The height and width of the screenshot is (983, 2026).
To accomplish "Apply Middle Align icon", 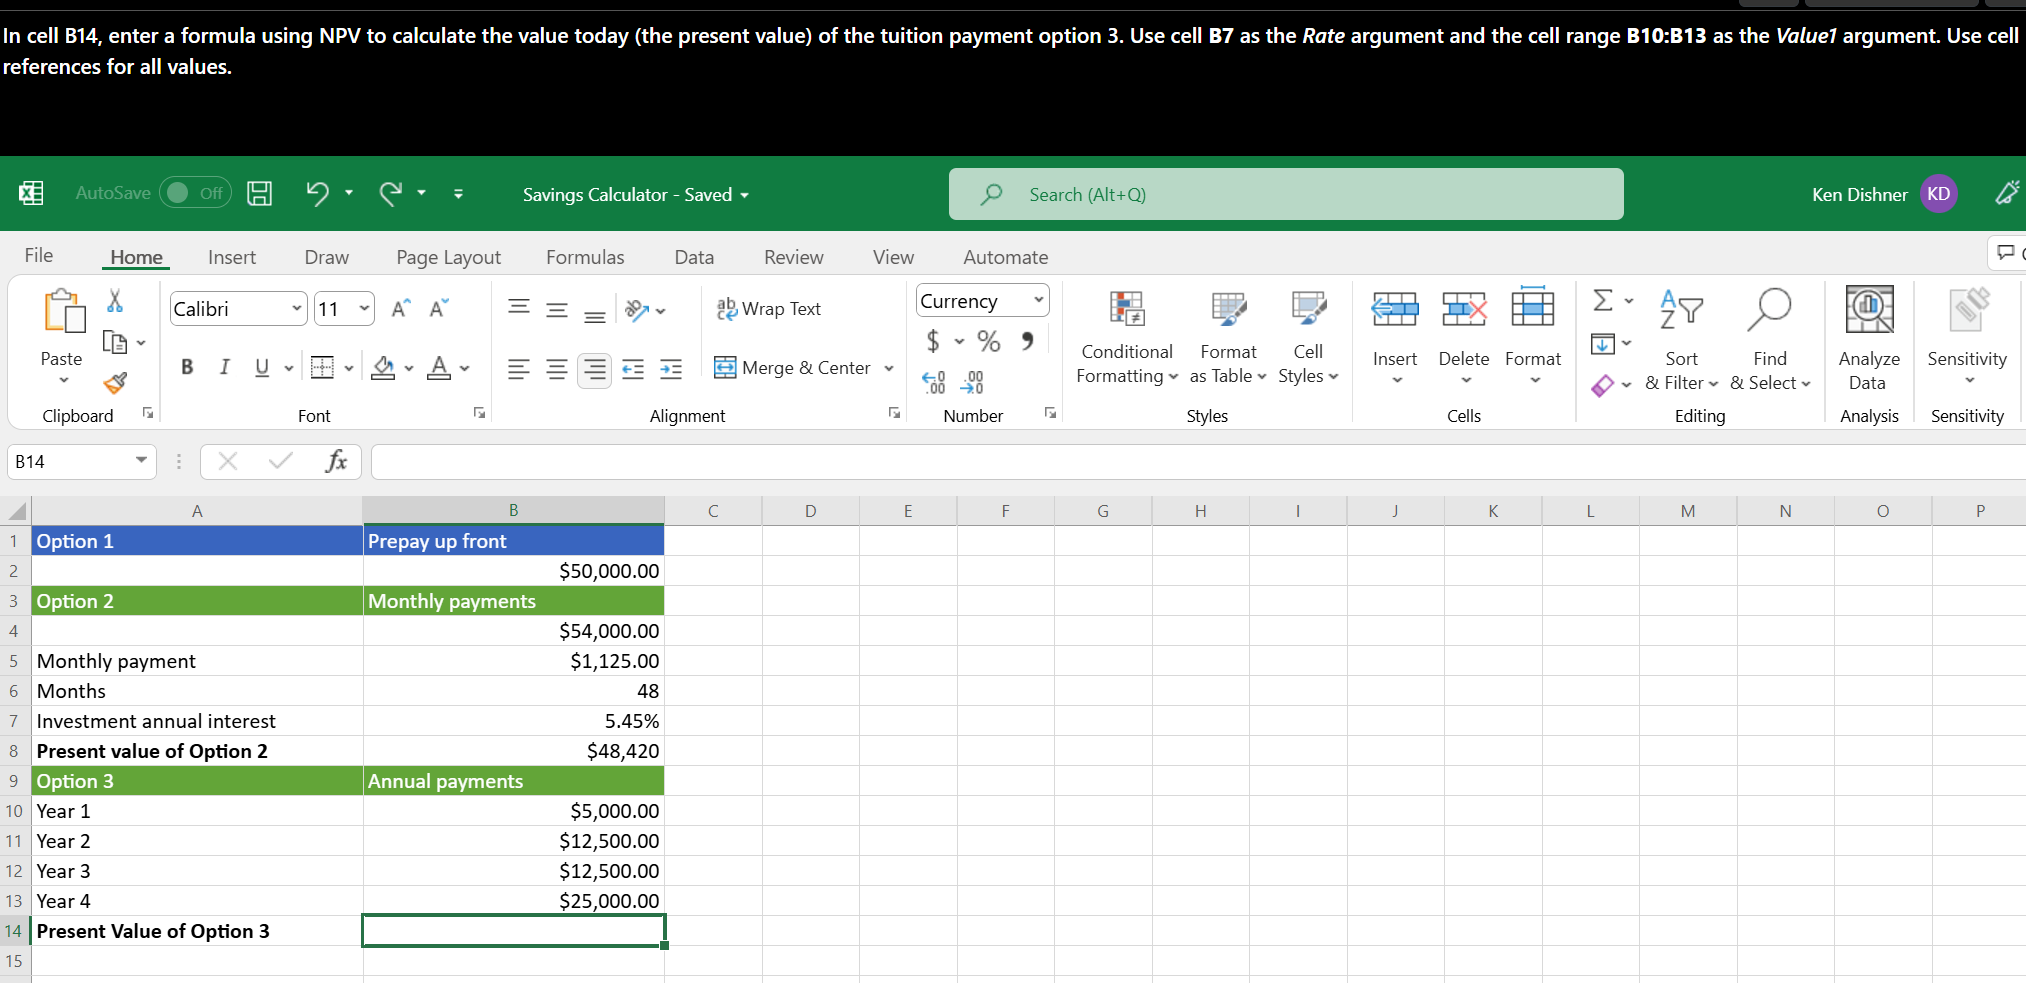I will (557, 309).
